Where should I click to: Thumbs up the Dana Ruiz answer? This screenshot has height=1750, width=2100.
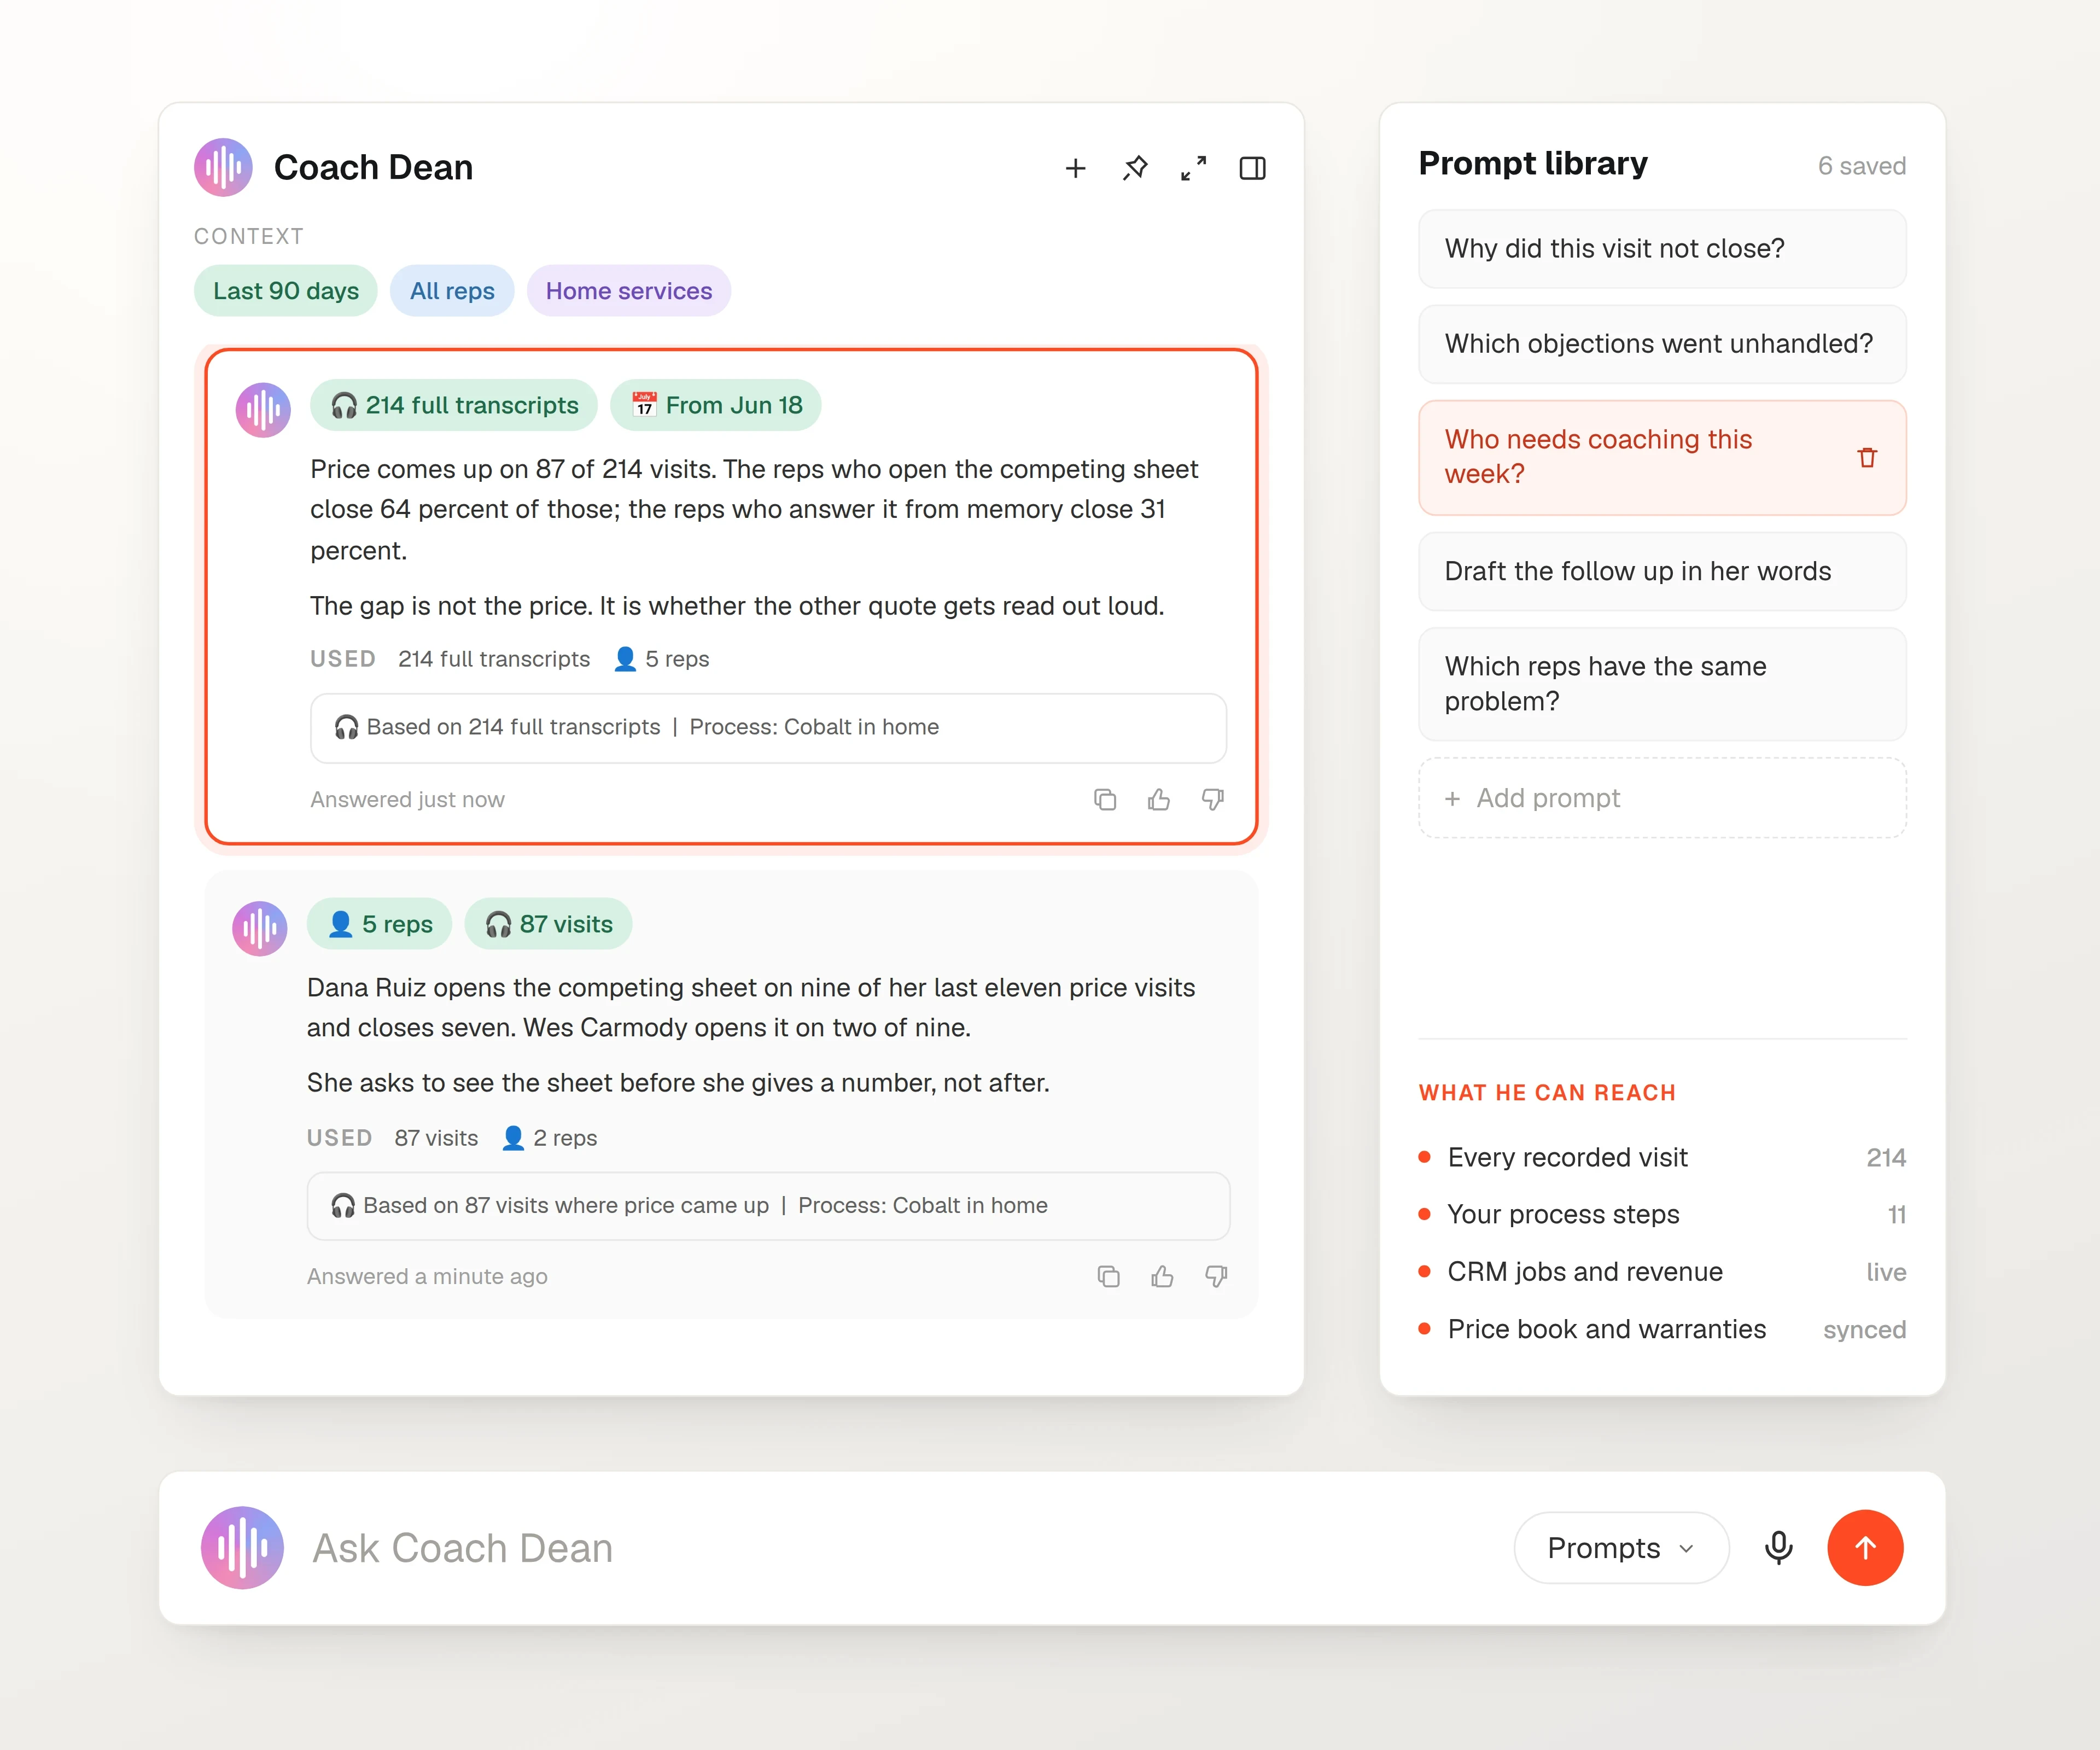[1162, 1276]
